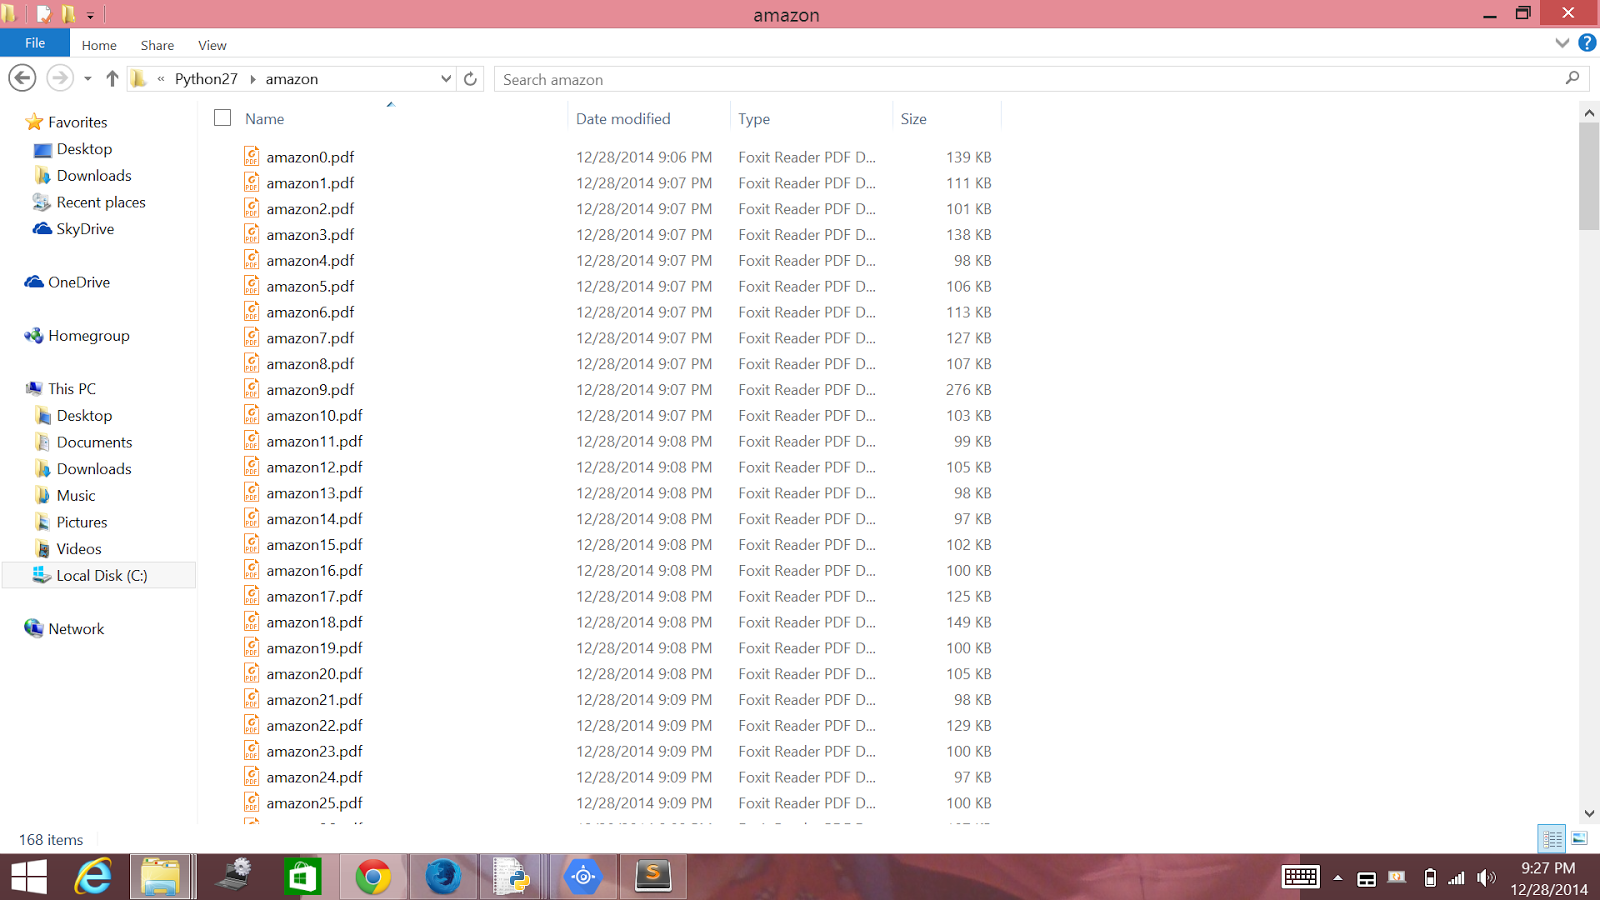Viewport: 1600px width, 900px height.
Task: Open Explorer help via question mark
Action: click(x=1587, y=43)
